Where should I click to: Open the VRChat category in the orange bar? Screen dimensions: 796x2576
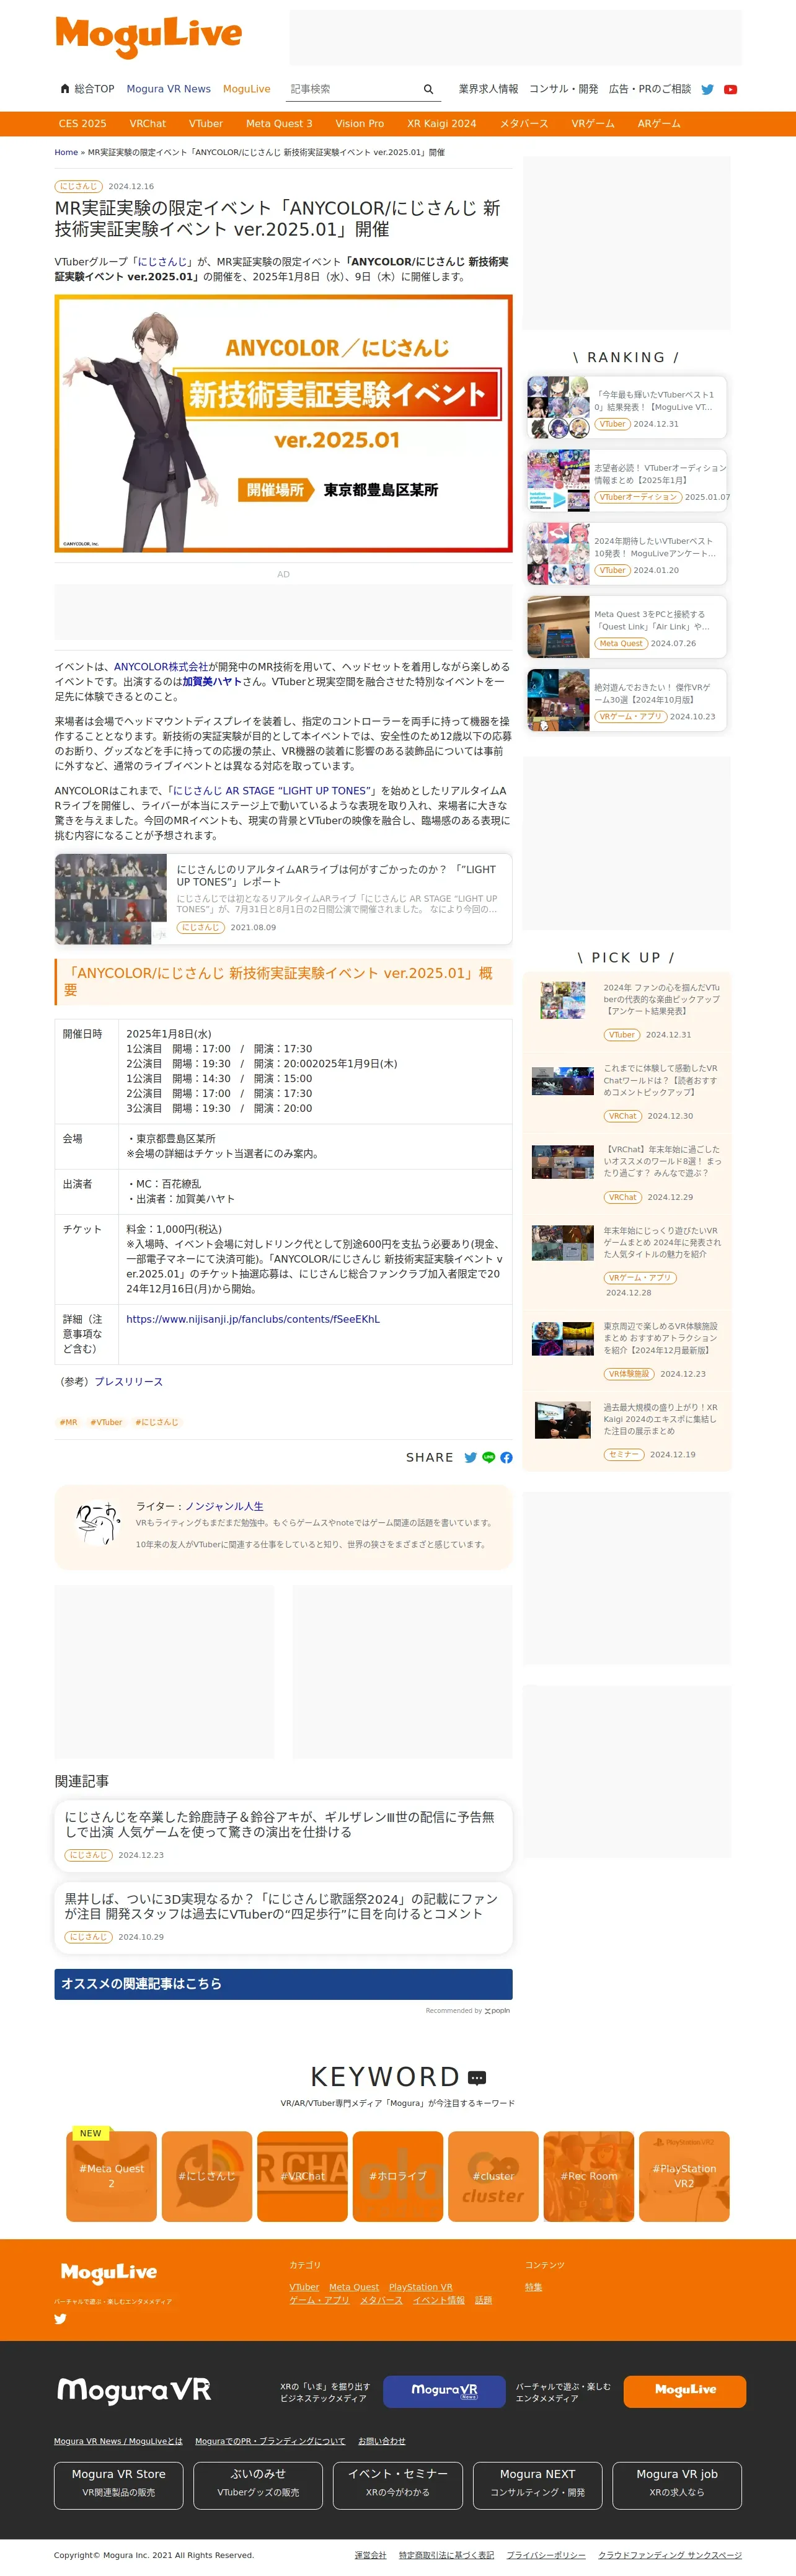148,124
